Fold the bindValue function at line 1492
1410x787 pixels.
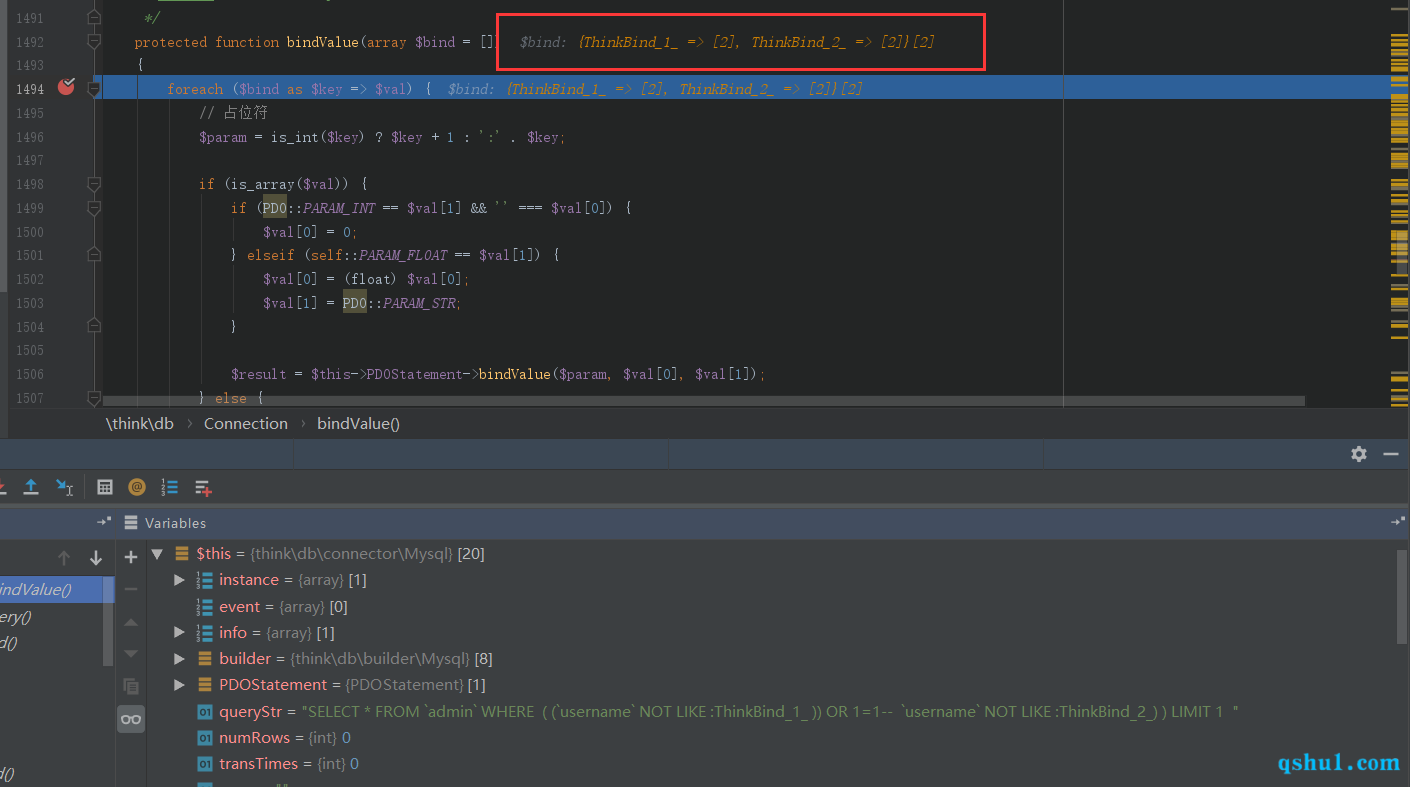click(x=94, y=42)
